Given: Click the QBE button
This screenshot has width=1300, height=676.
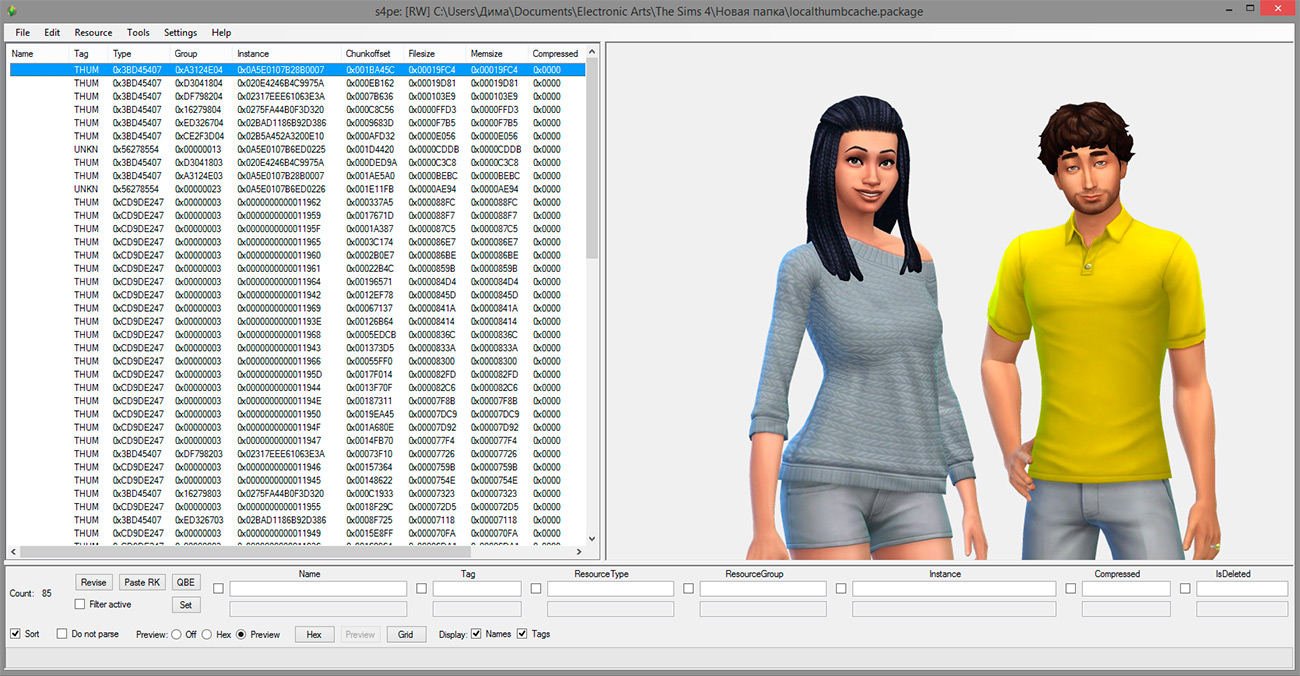Looking at the screenshot, I should [185, 582].
